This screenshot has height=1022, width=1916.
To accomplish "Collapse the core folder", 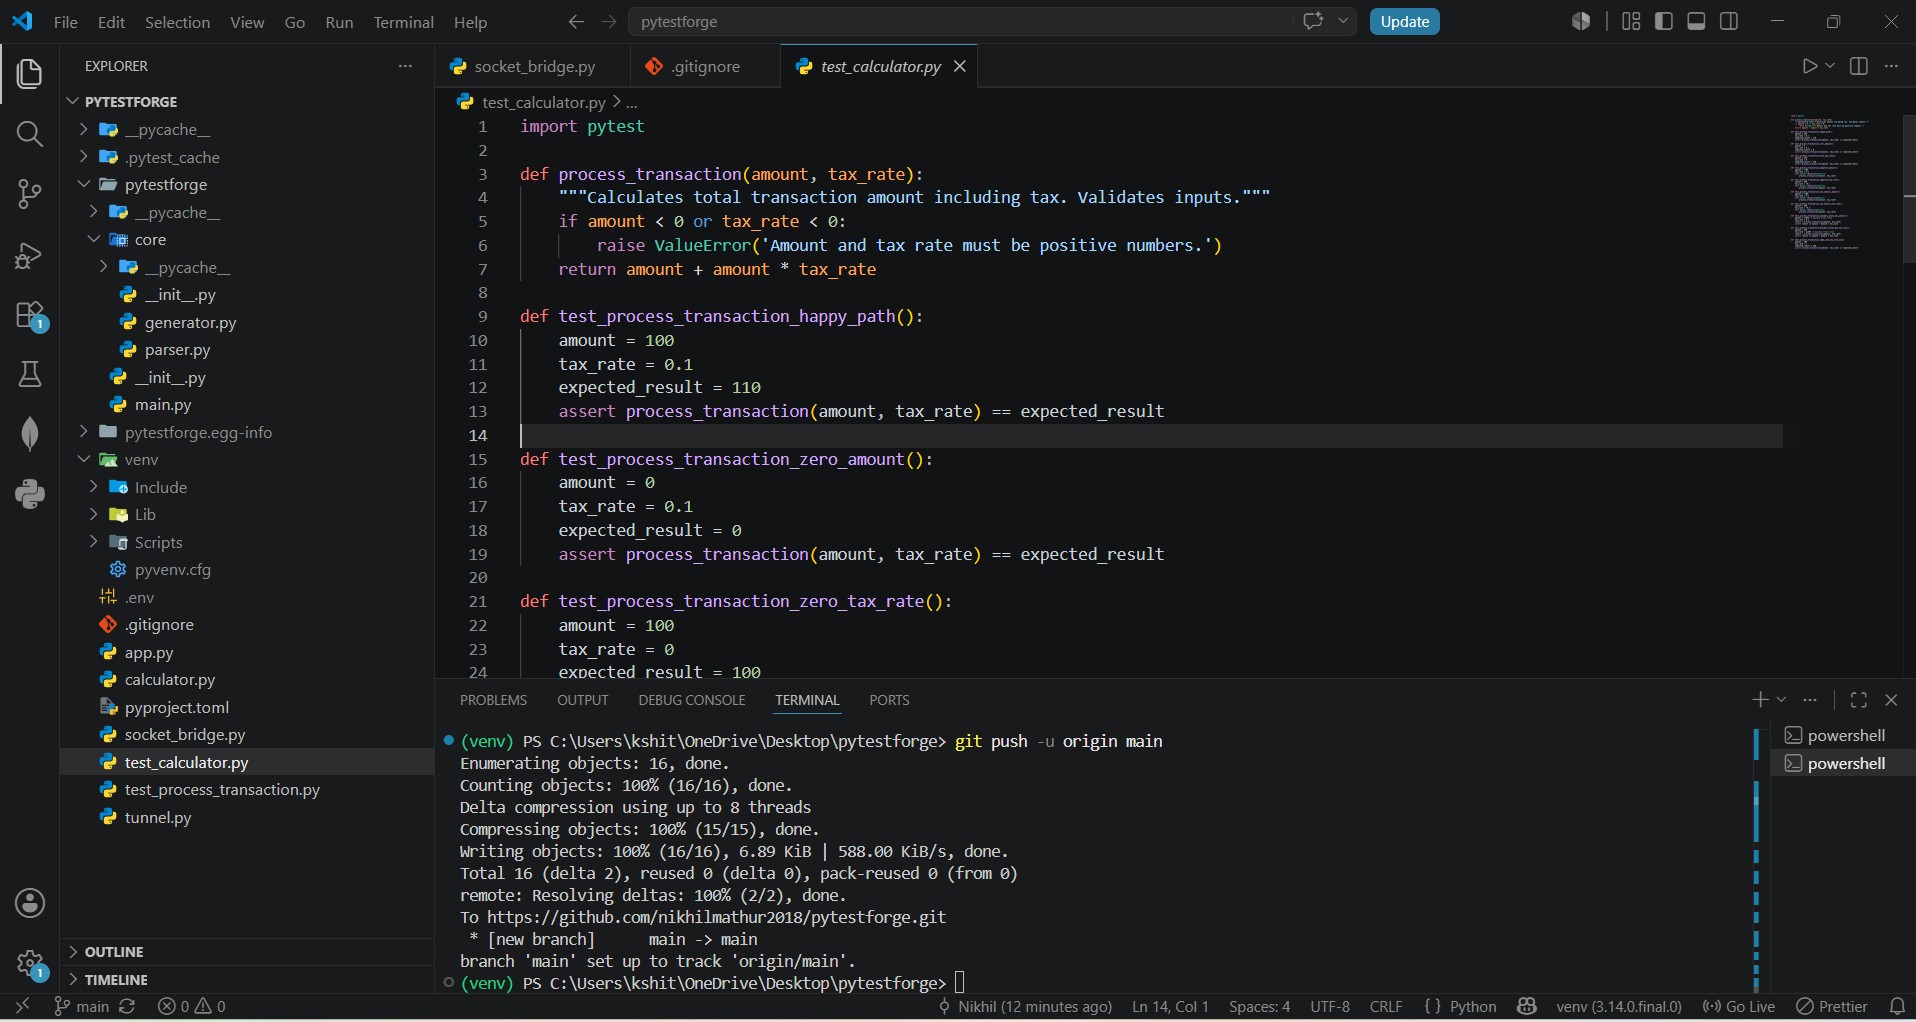I will [x=94, y=240].
